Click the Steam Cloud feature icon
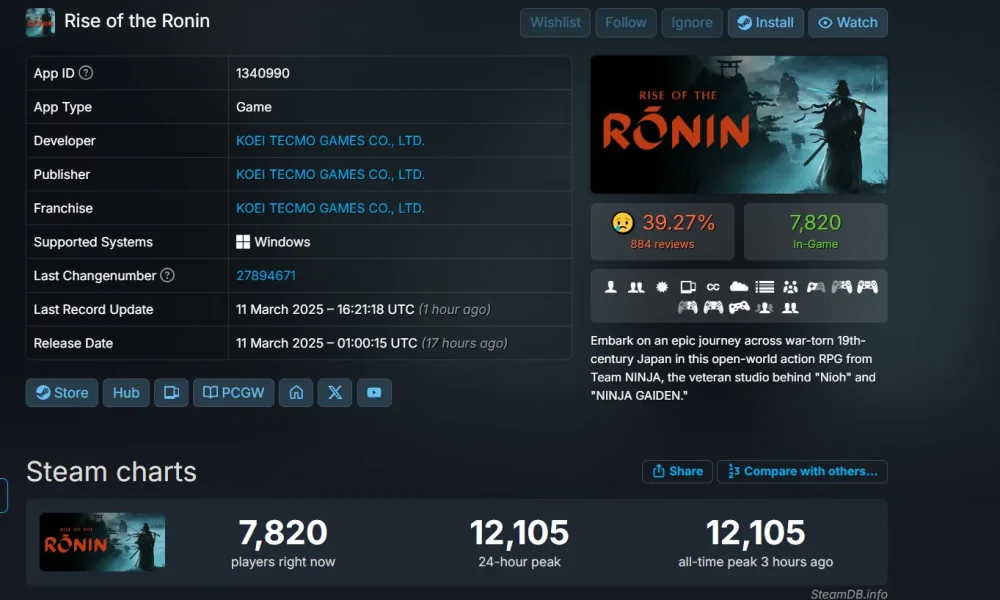1000x600 pixels. pos(739,287)
